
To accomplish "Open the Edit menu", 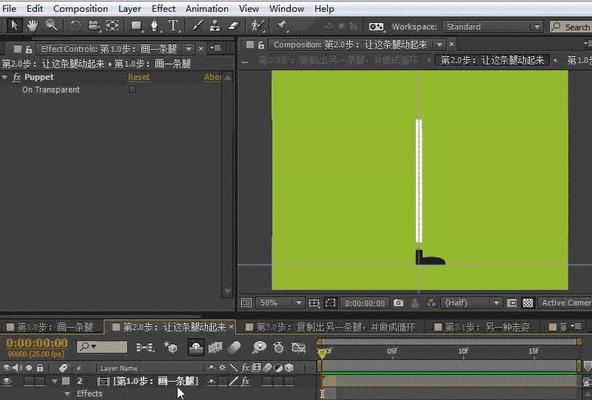I will coord(34,8).
